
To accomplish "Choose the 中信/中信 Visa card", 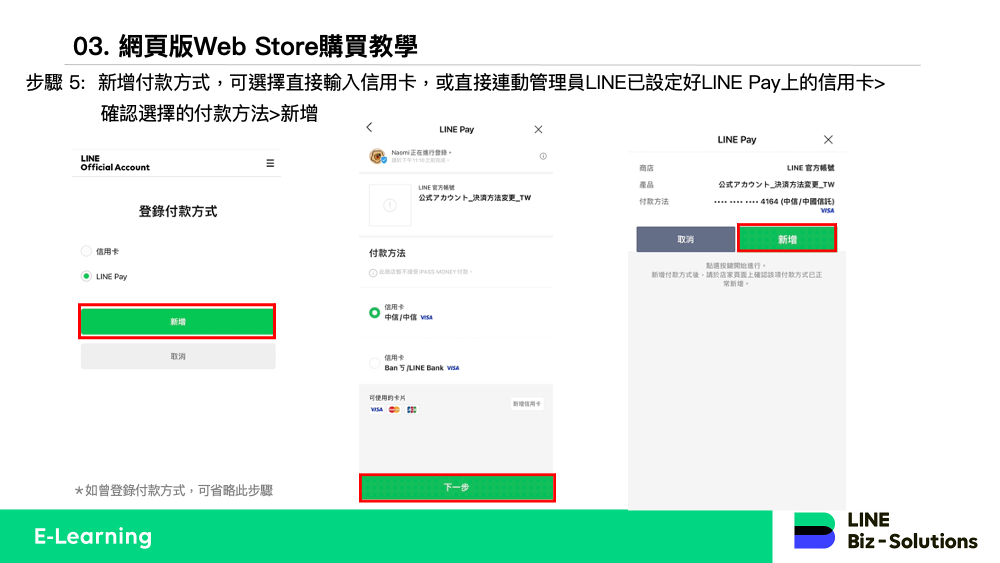I will pyautogui.click(x=375, y=312).
